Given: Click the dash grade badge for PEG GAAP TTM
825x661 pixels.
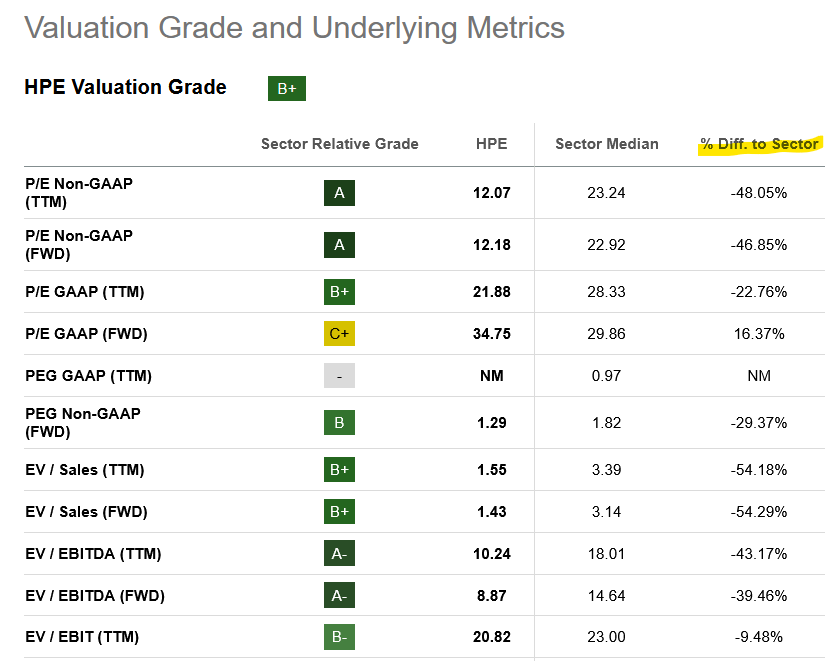Looking at the screenshot, I should pos(339,375).
